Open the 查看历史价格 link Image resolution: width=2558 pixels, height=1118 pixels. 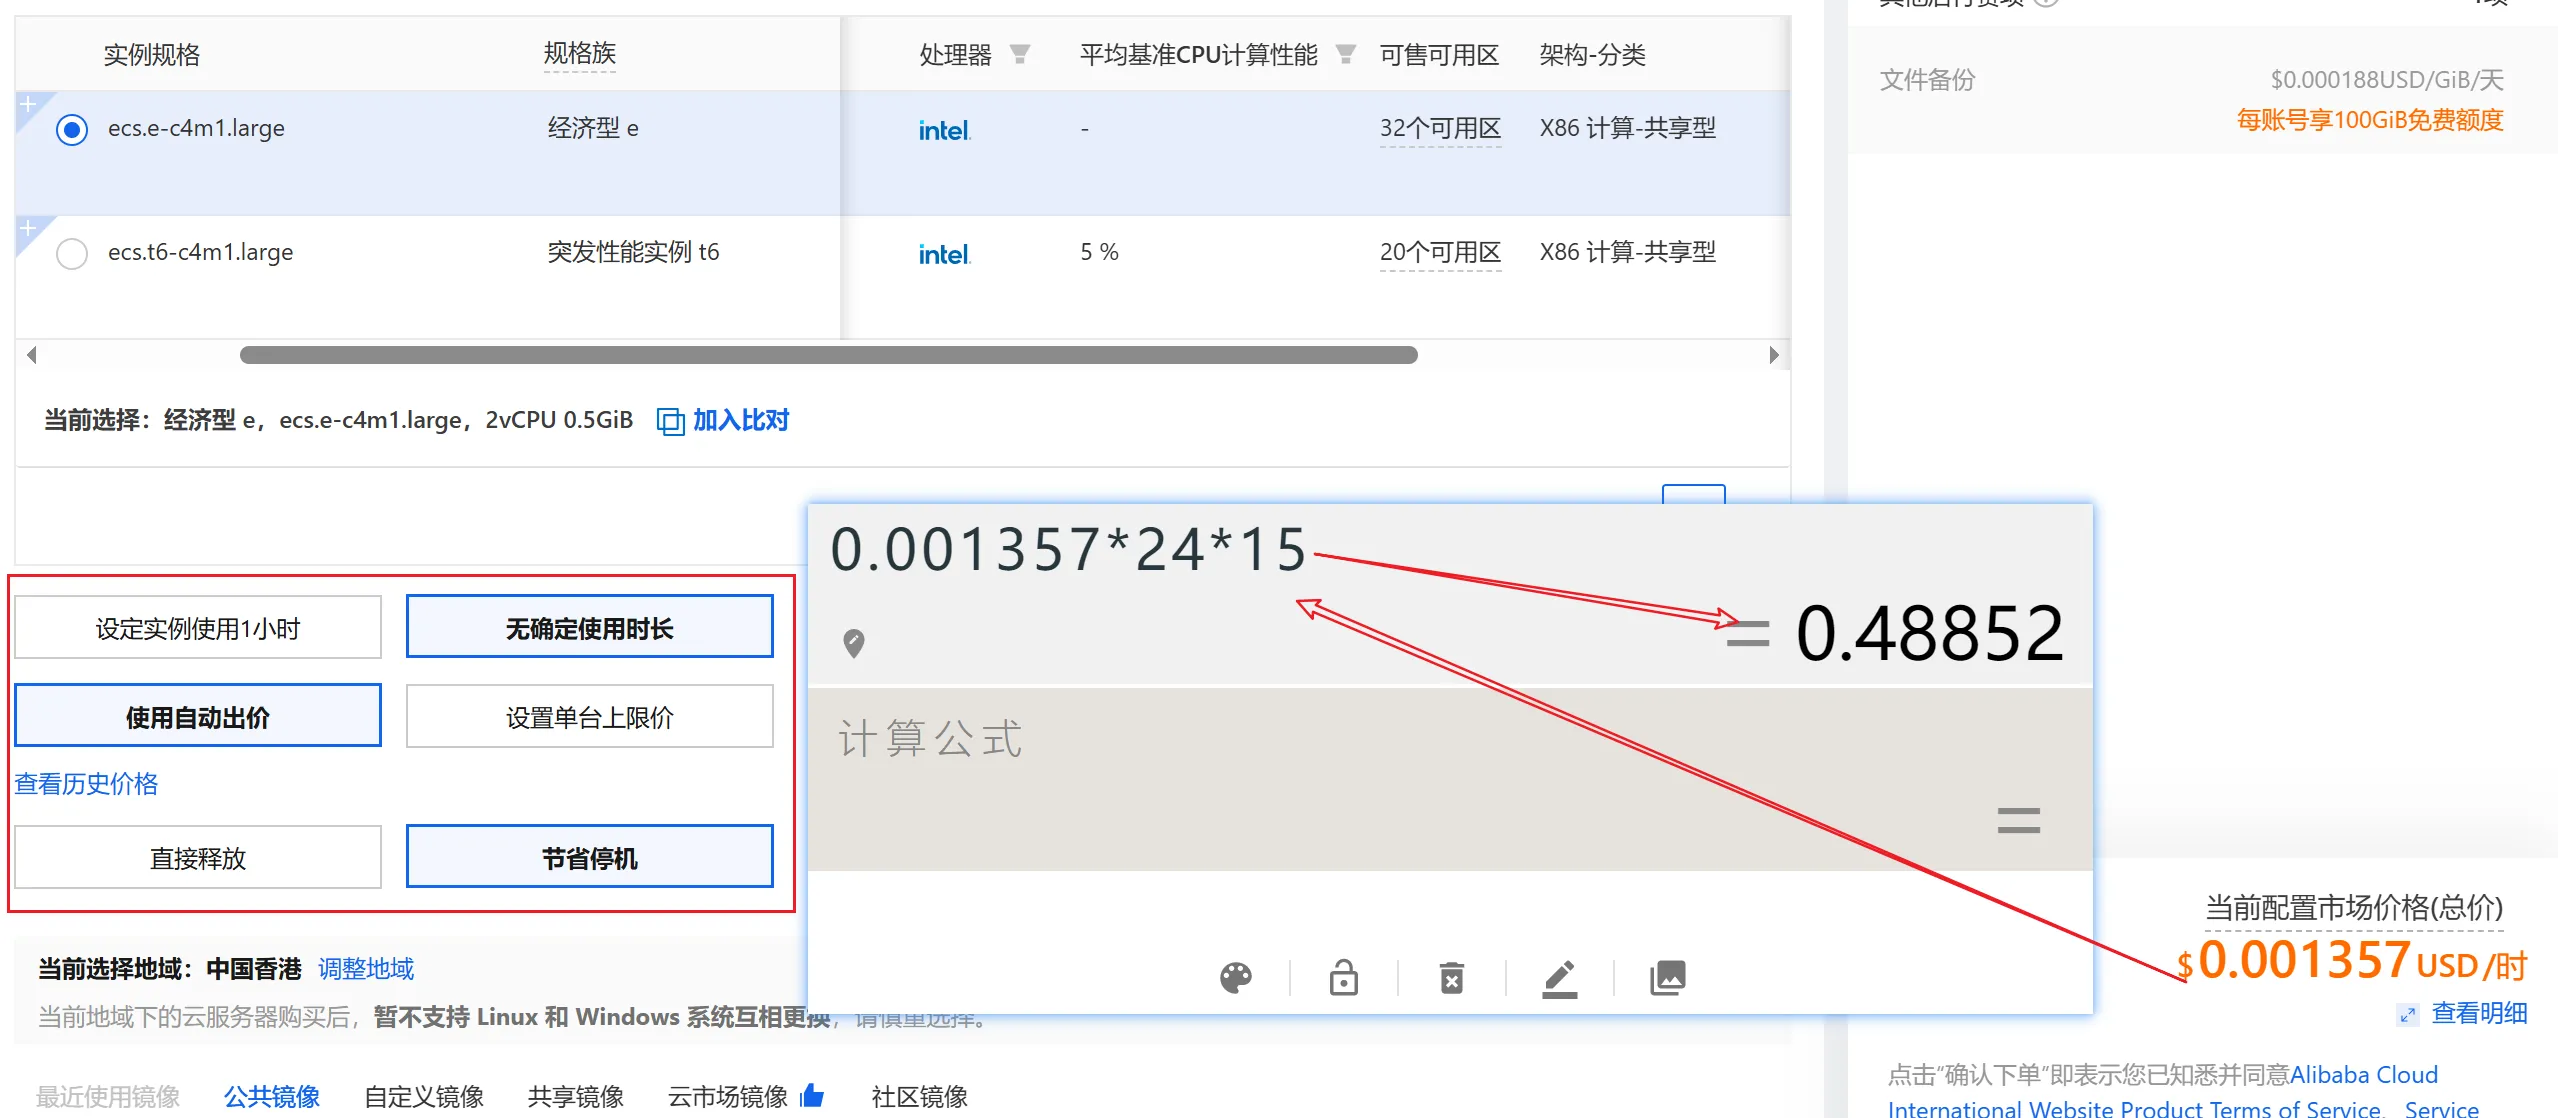pos(86,784)
